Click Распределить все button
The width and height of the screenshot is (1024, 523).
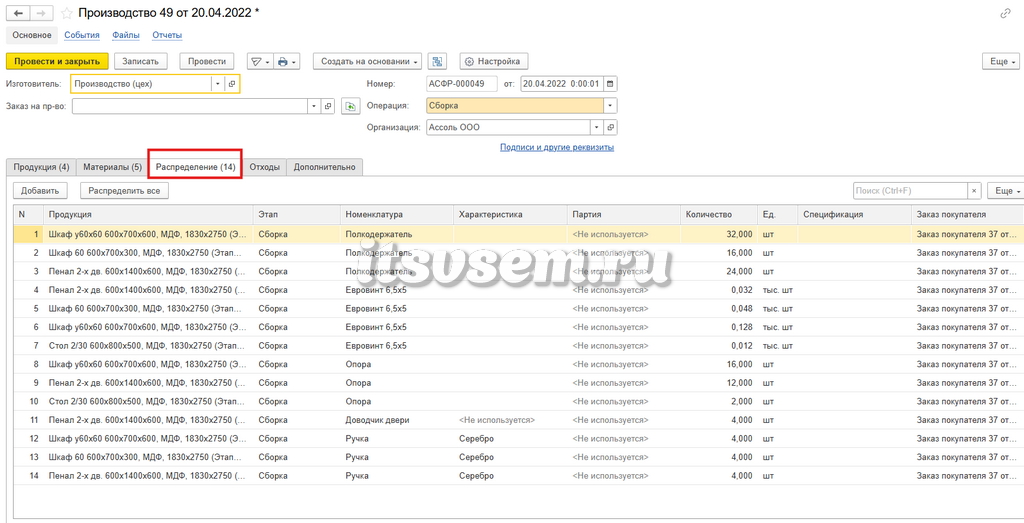pyautogui.click(x=124, y=191)
